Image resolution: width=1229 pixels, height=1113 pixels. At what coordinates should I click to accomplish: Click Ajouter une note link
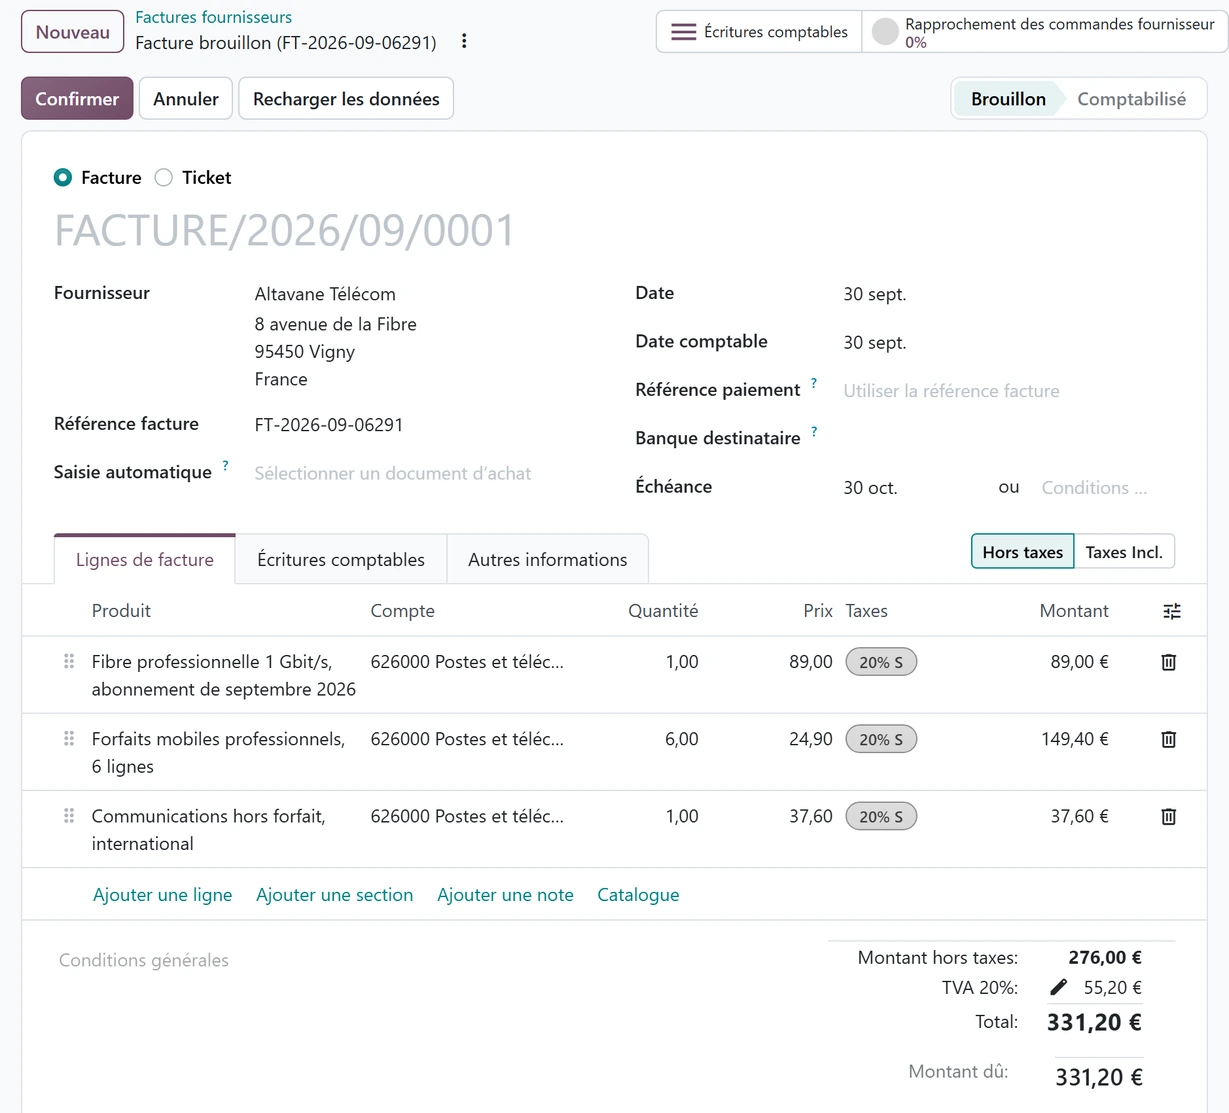505,895
